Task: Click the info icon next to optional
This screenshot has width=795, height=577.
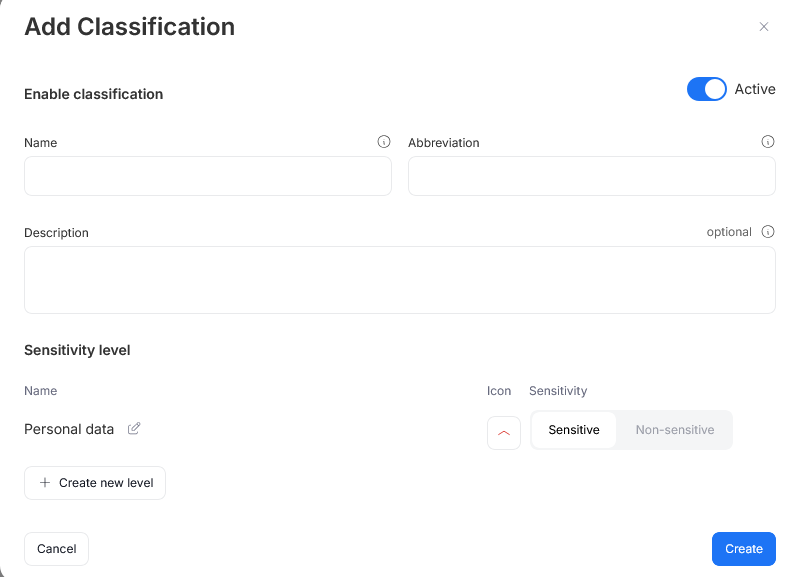Action: (768, 232)
